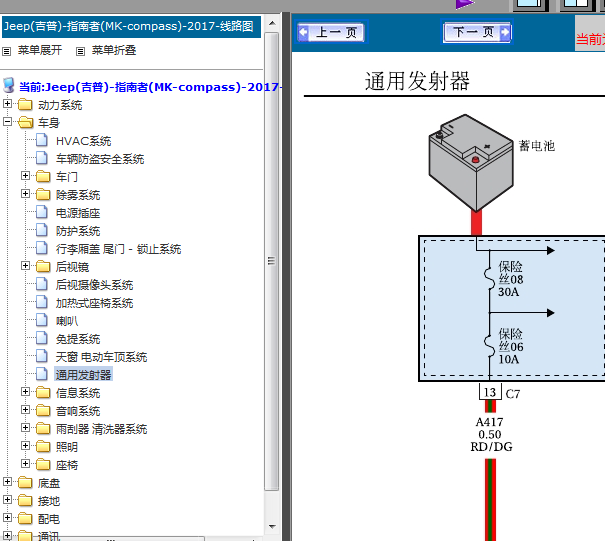
Task: Click the 后视摄像头系统 document icon
Action: [42, 284]
